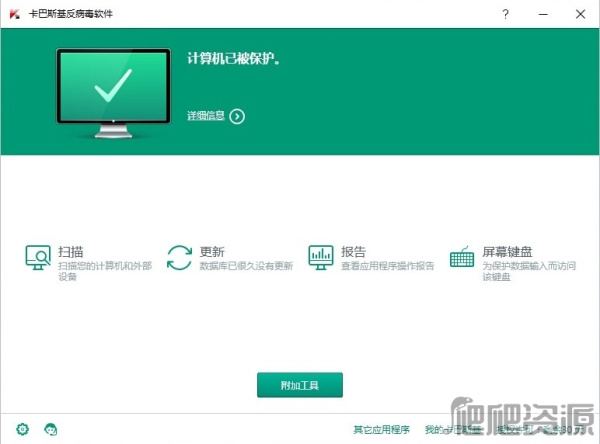Open the 我的卡巴斯基 link

pyautogui.click(x=452, y=429)
